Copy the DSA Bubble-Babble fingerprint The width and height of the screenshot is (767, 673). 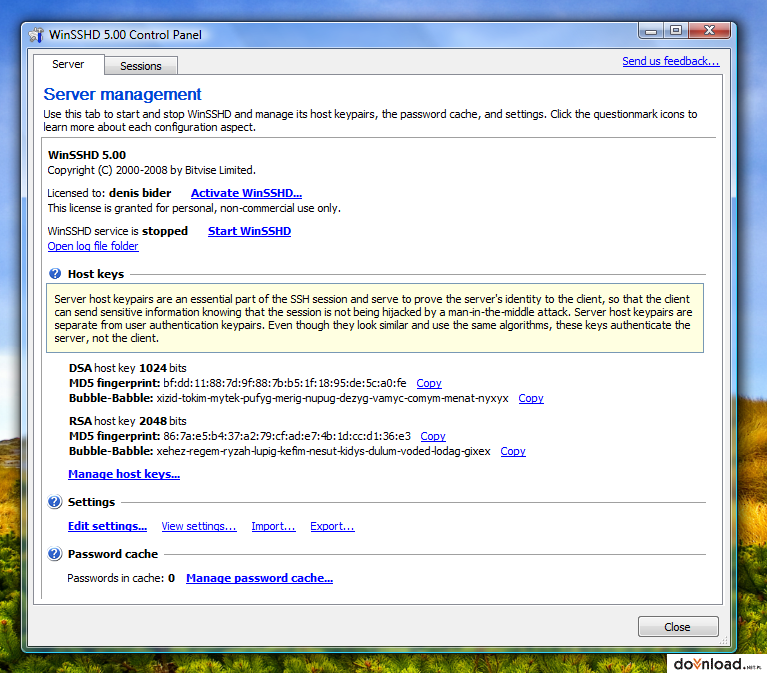pyautogui.click(x=531, y=398)
